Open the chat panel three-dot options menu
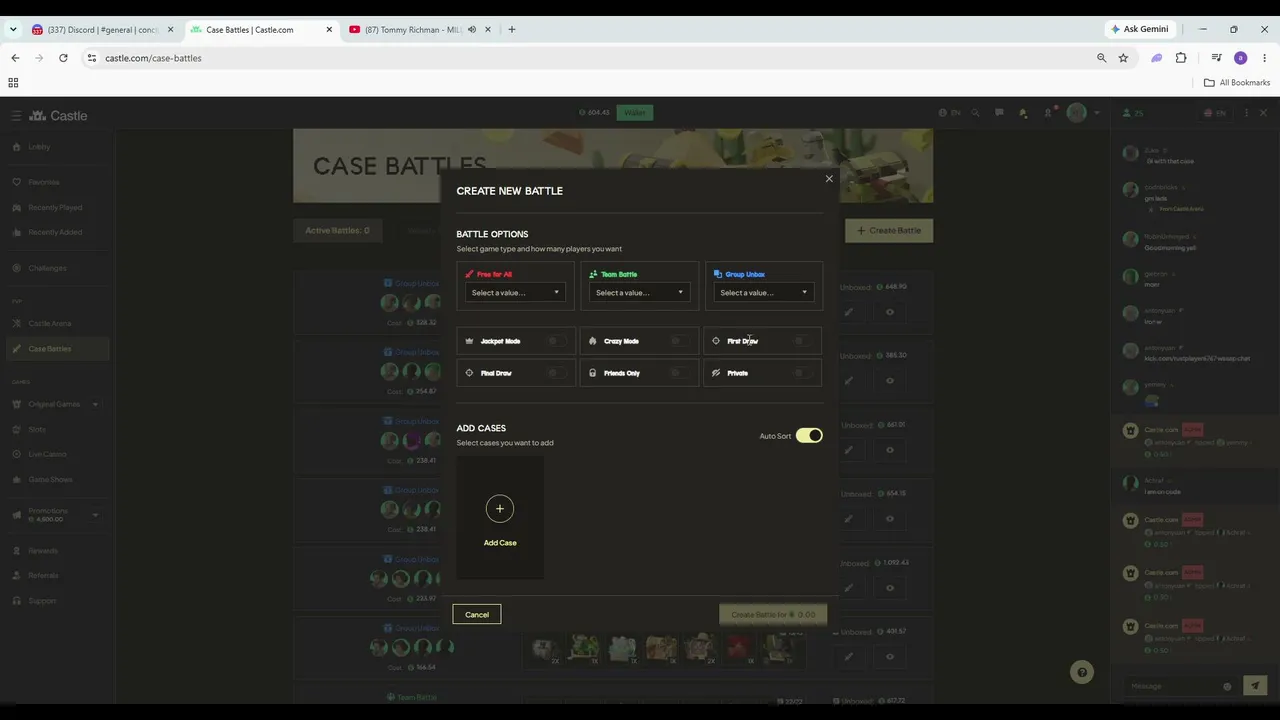 1246,113
